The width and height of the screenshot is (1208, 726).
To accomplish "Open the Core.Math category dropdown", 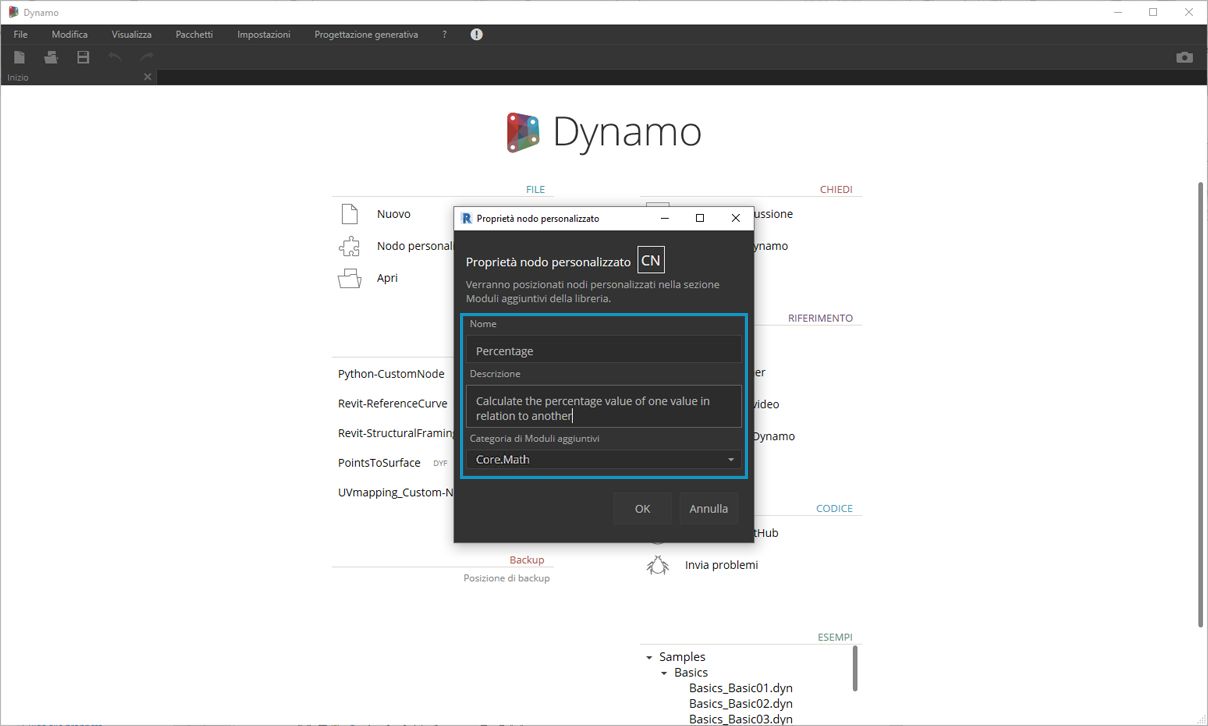I will tap(604, 459).
